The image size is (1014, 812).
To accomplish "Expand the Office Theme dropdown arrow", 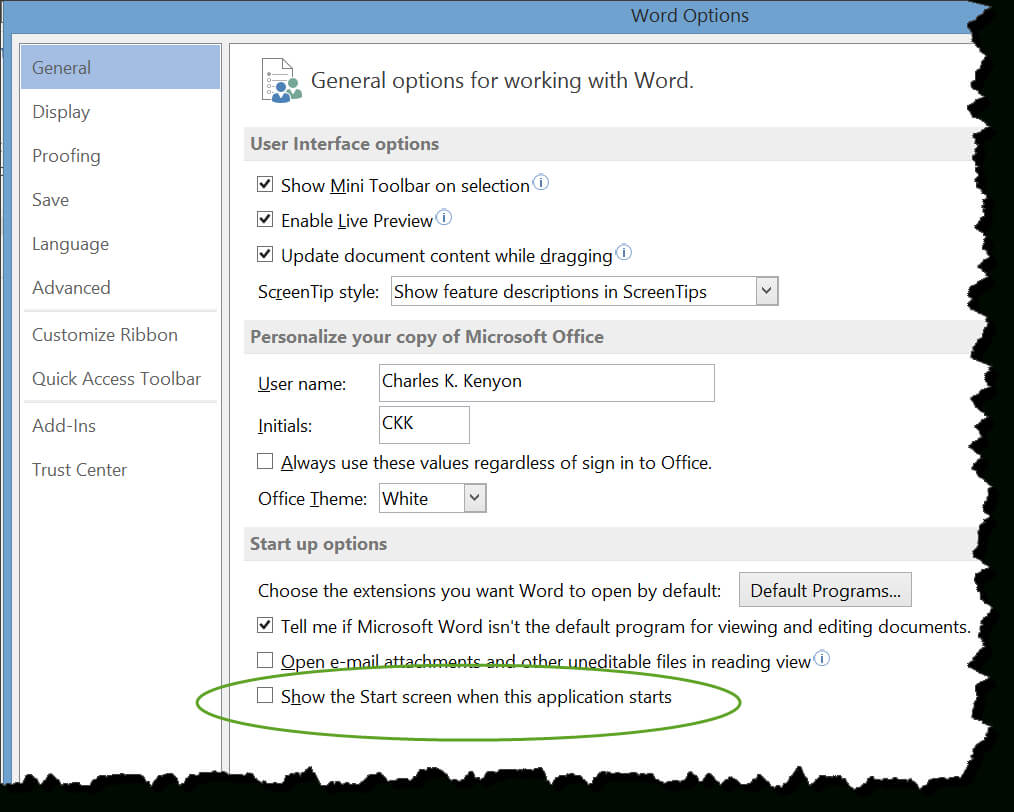I will click(475, 498).
